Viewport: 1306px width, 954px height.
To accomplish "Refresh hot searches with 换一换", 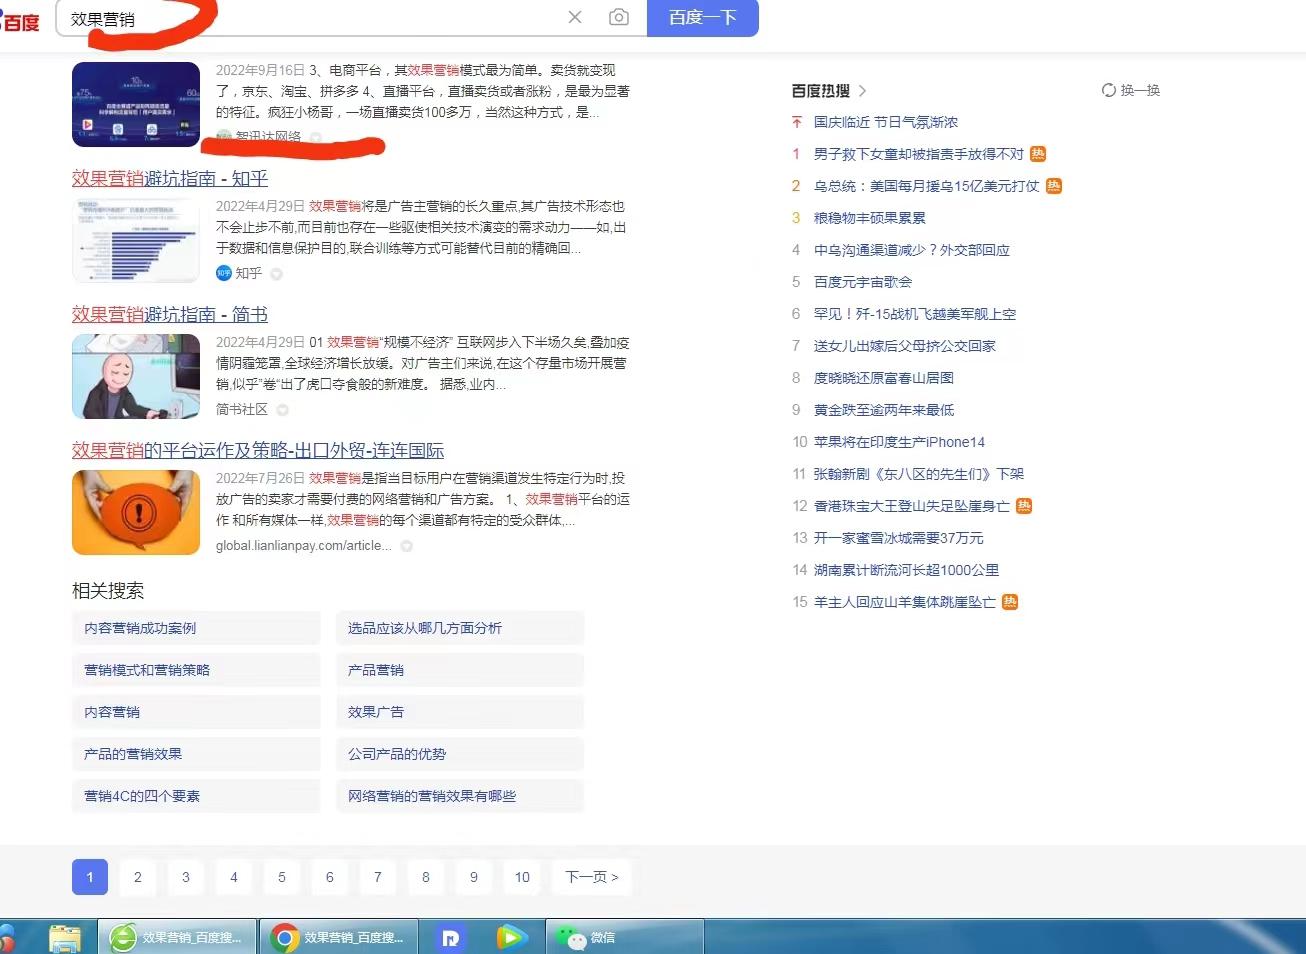I will click(x=1131, y=90).
